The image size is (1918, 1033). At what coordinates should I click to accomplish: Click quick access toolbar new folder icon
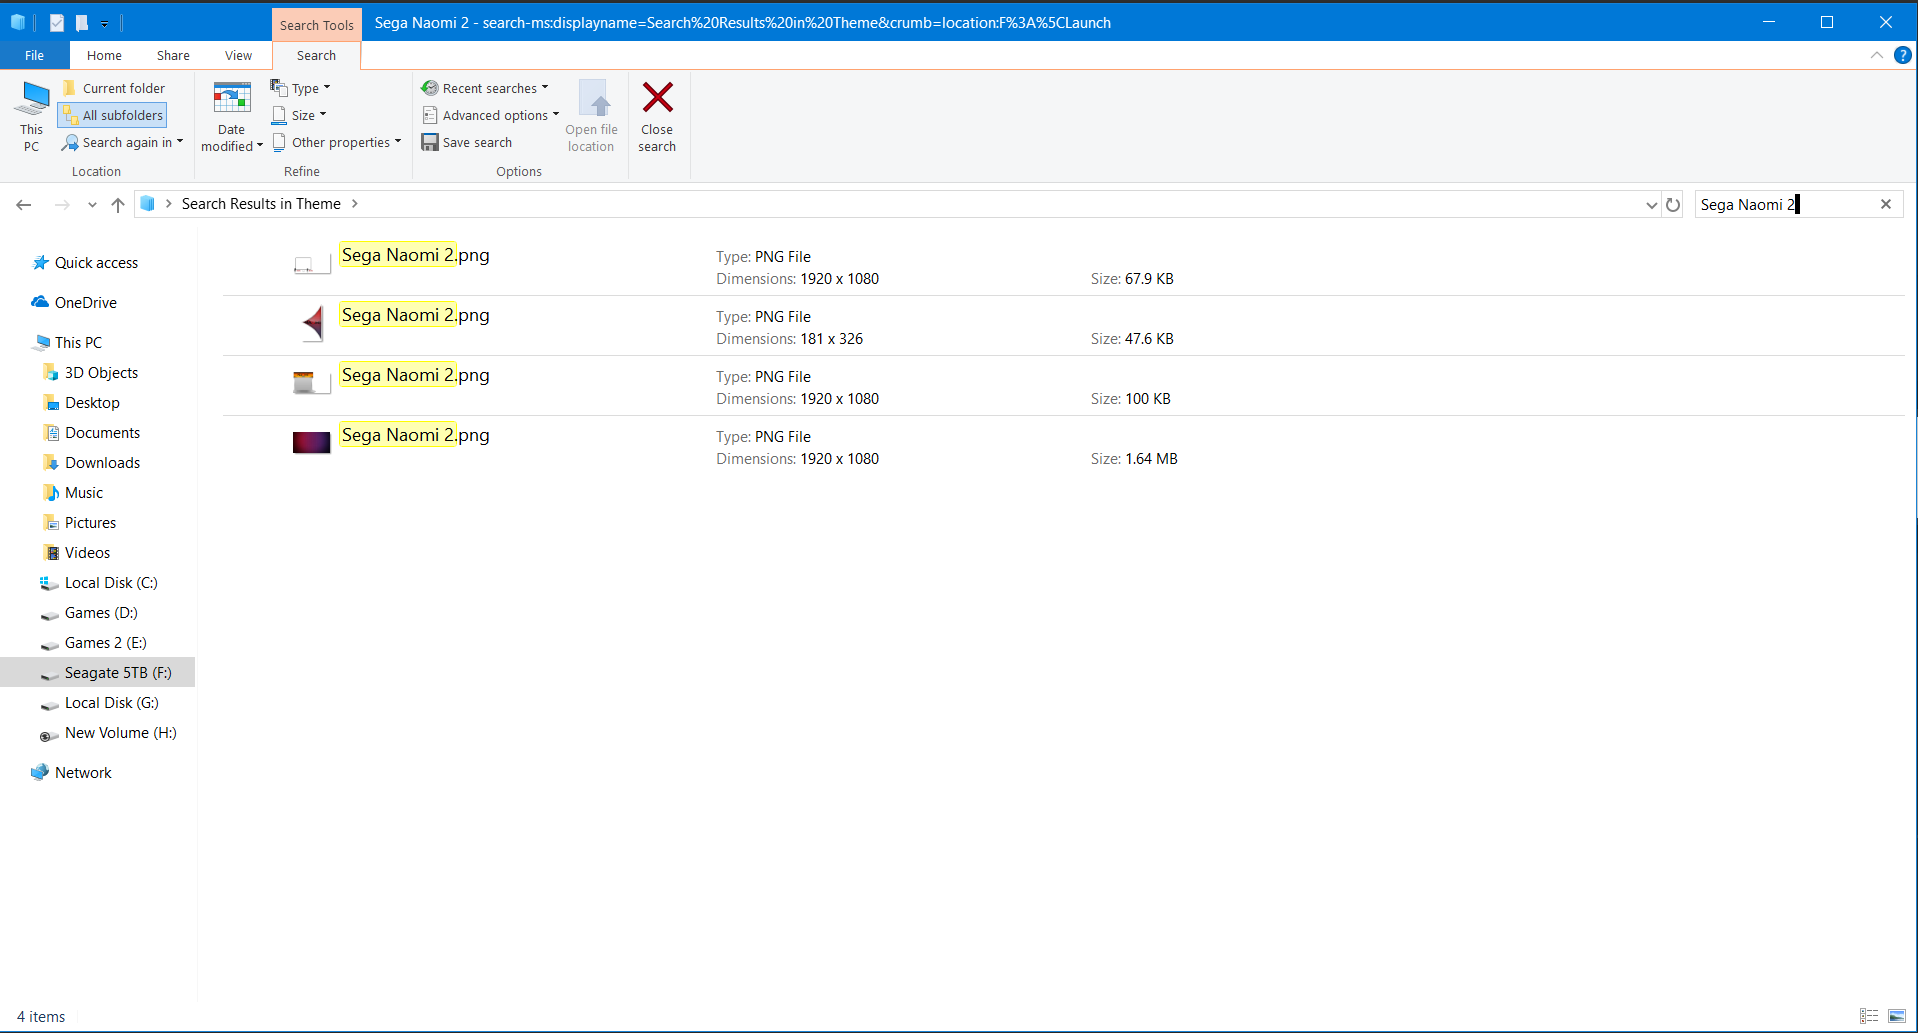(81, 22)
